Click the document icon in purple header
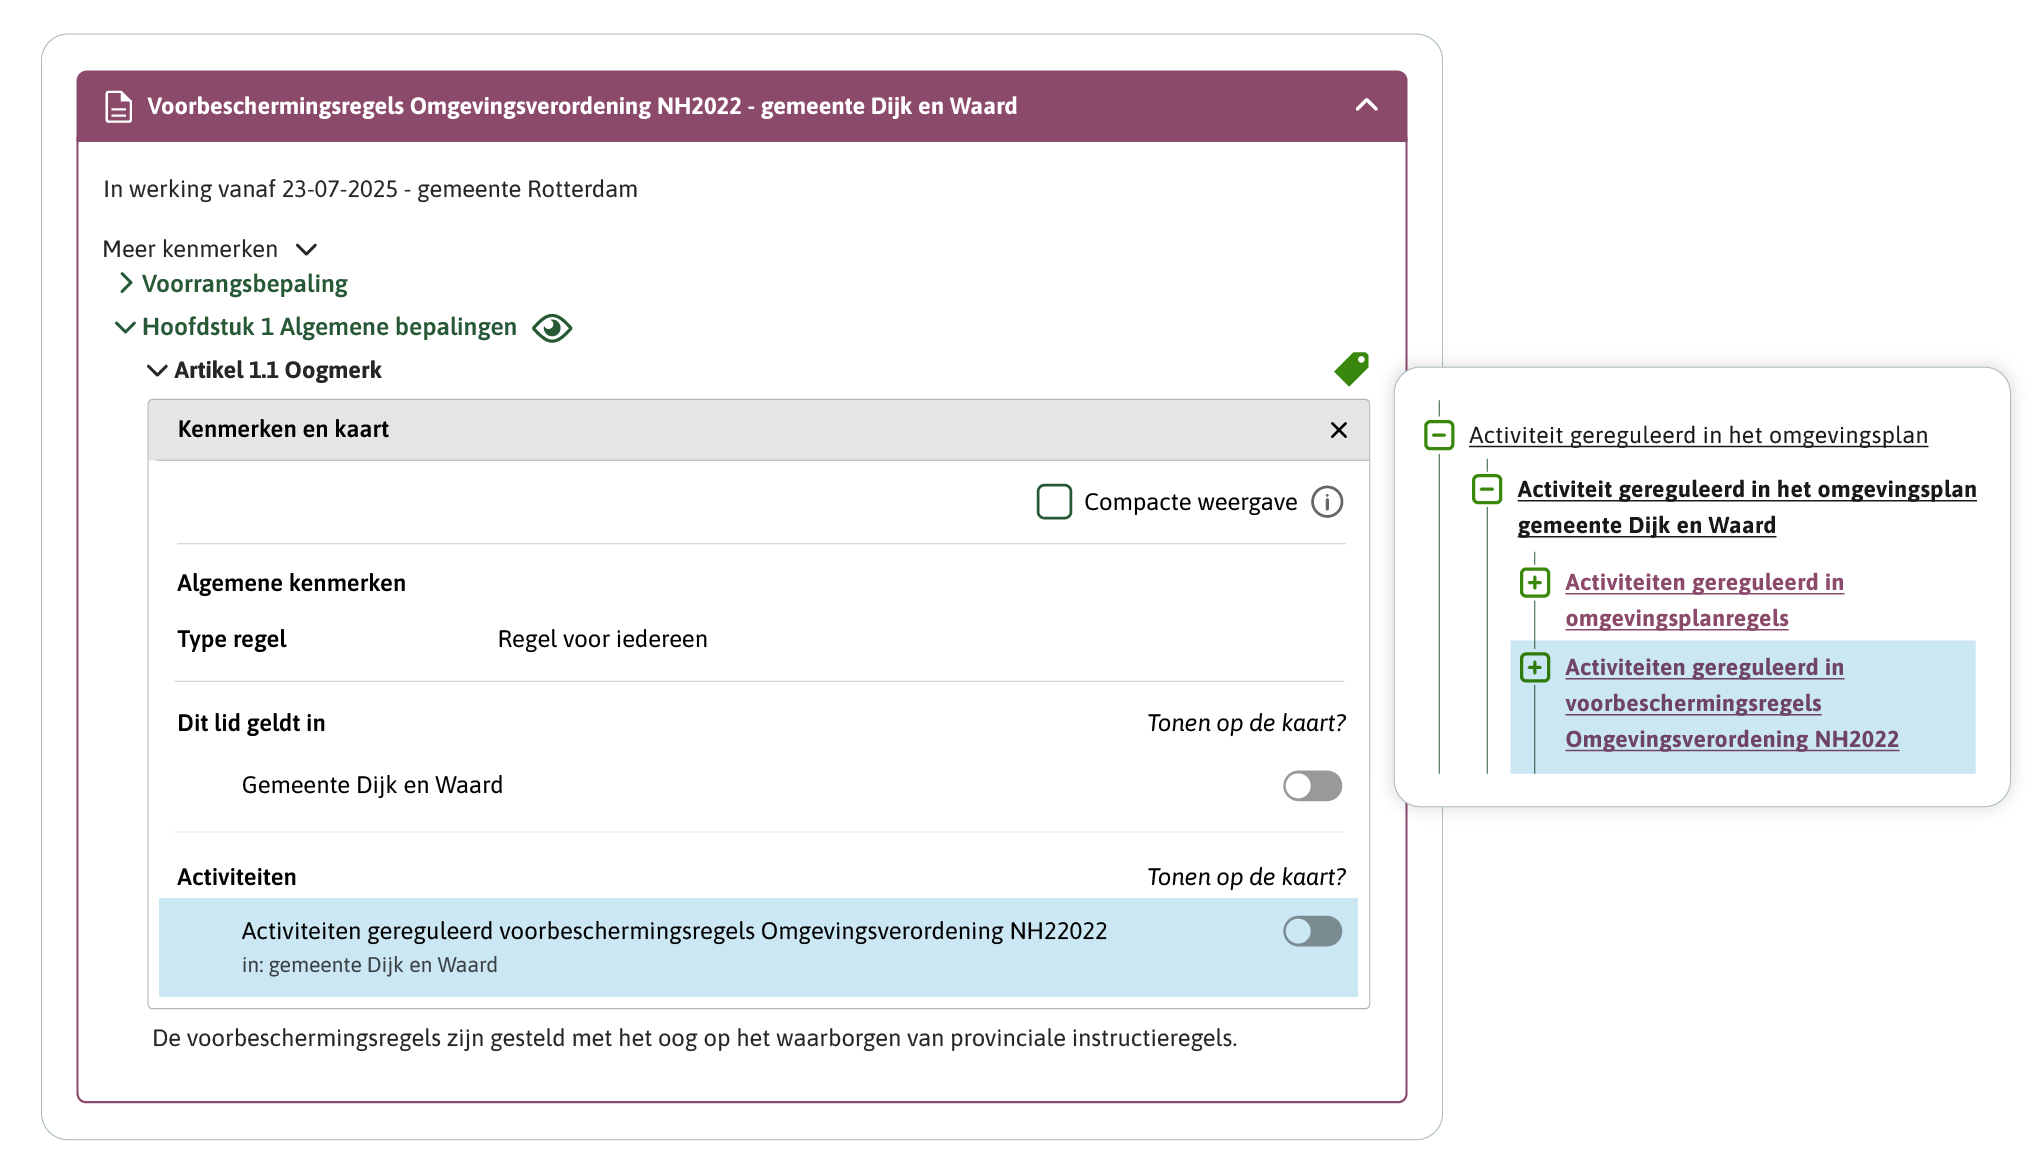 coord(118,106)
